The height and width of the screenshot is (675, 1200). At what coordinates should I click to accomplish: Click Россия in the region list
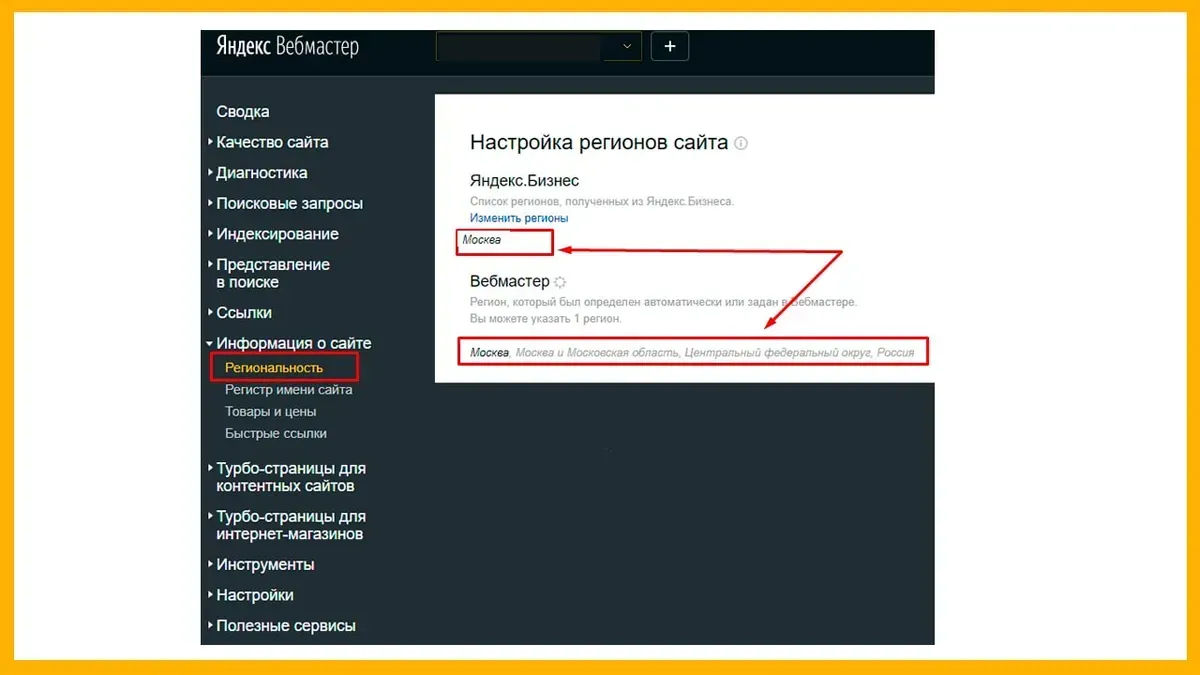pos(895,352)
